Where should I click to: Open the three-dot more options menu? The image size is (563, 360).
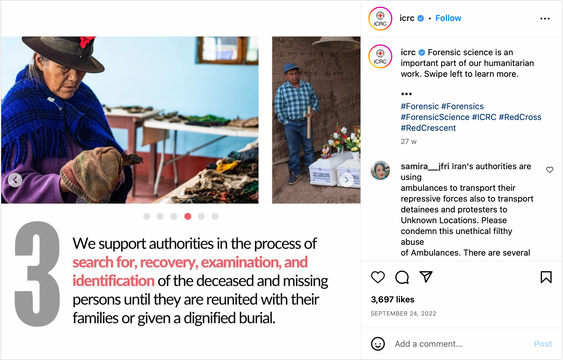(x=545, y=19)
